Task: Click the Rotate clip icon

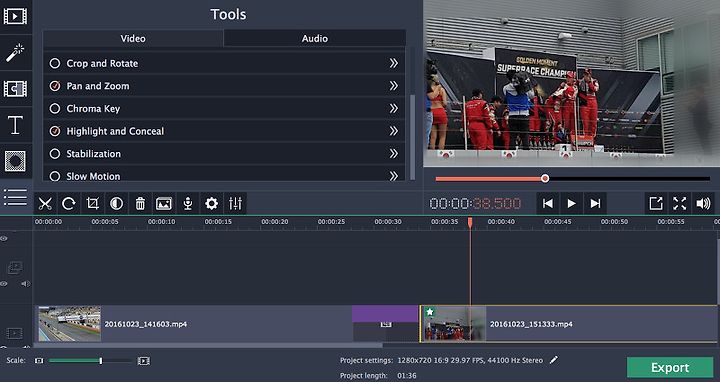Action: point(69,203)
